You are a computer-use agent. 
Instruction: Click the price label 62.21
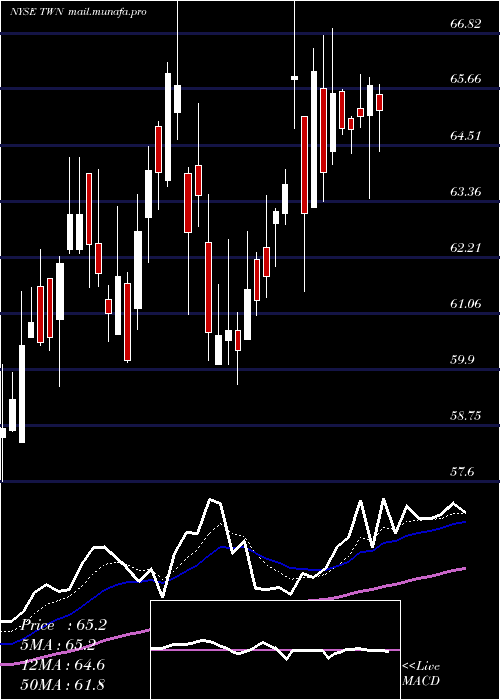(x=466, y=247)
